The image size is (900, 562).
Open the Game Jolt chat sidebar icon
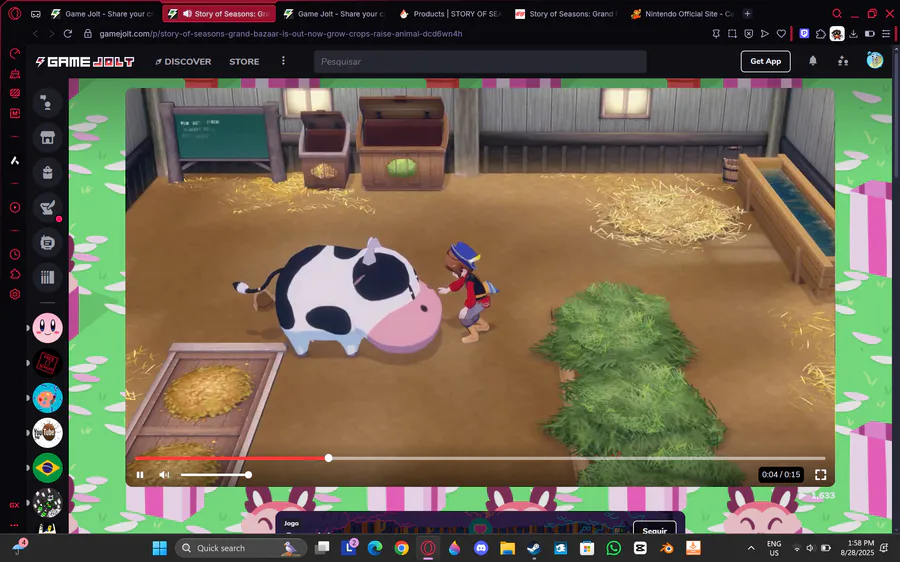(x=47, y=103)
